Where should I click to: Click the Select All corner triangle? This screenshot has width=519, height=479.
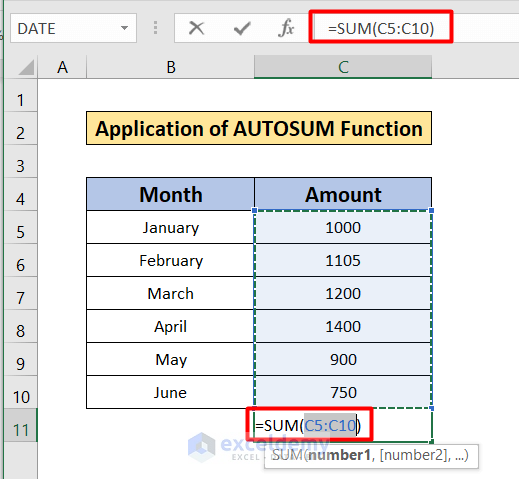pyautogui.click(x=26, y=67)
